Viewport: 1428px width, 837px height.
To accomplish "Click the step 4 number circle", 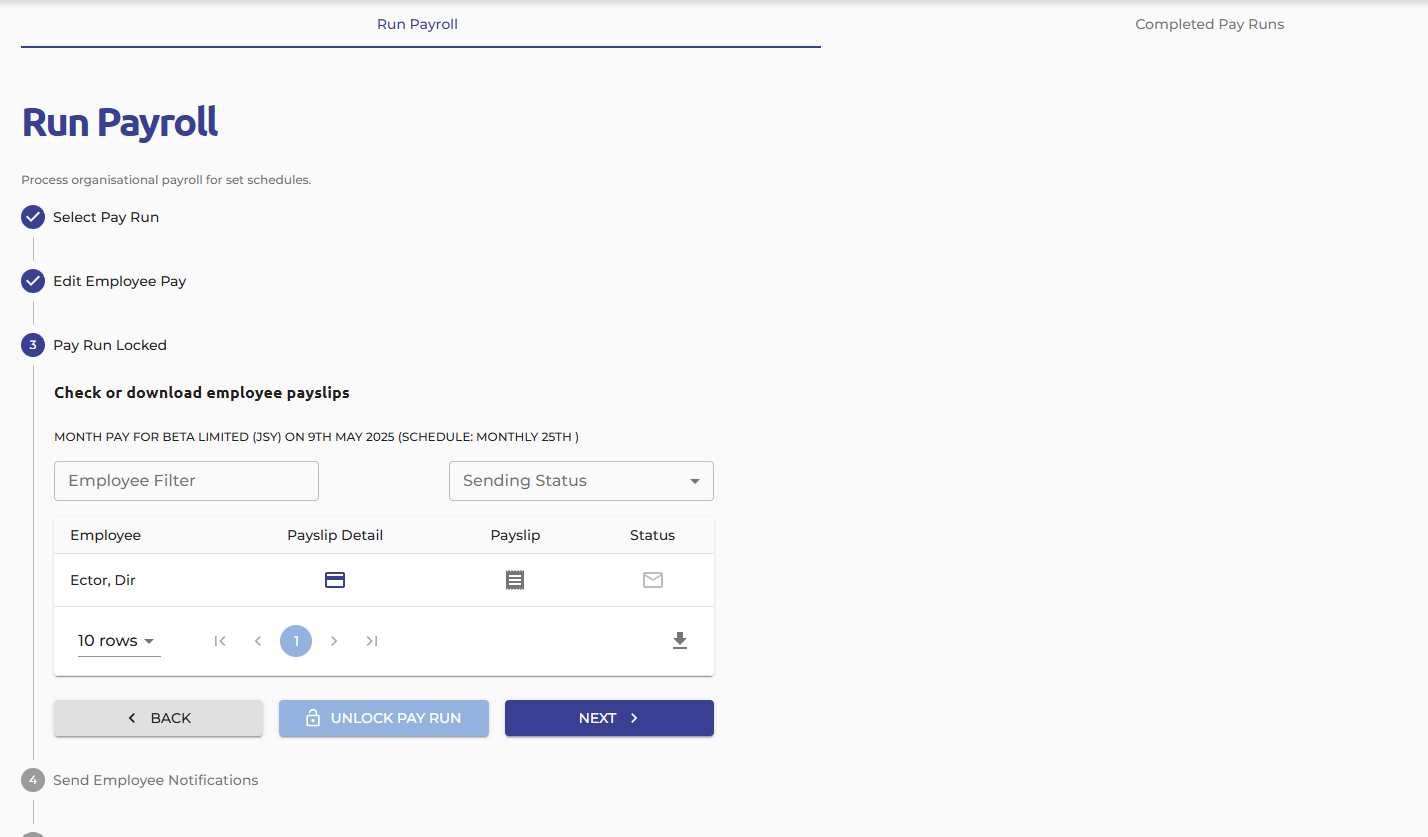I will click(x=33, y=780).
